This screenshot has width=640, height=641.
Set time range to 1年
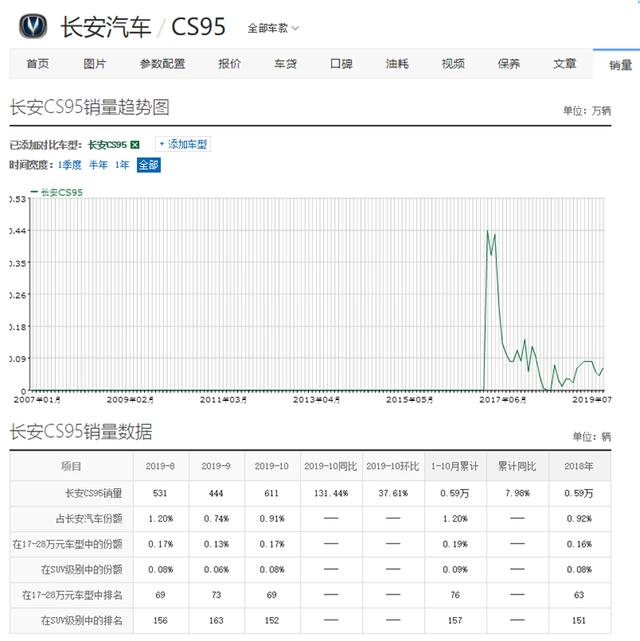coord(122,165)
